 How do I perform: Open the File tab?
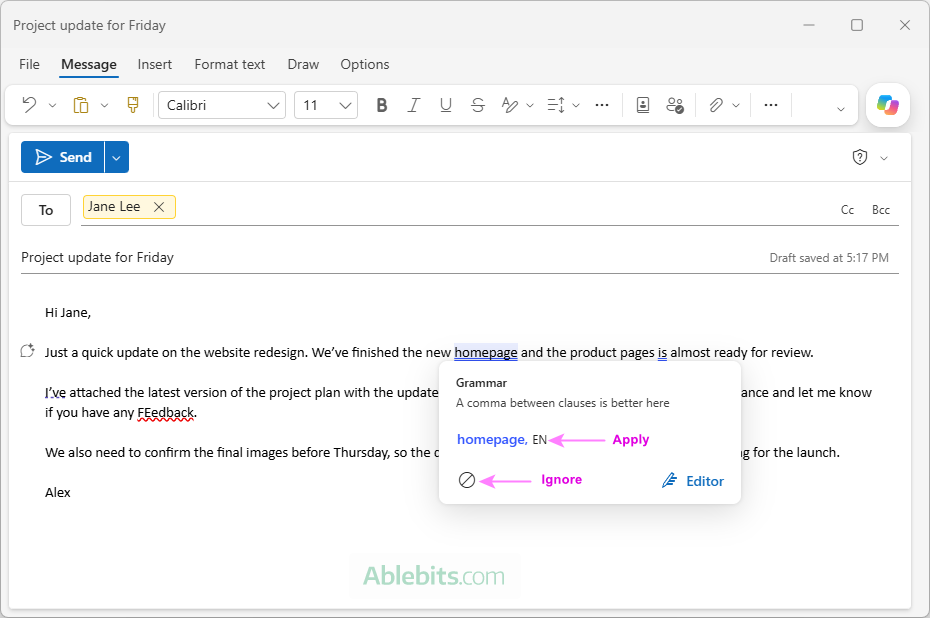click(29, 64)
